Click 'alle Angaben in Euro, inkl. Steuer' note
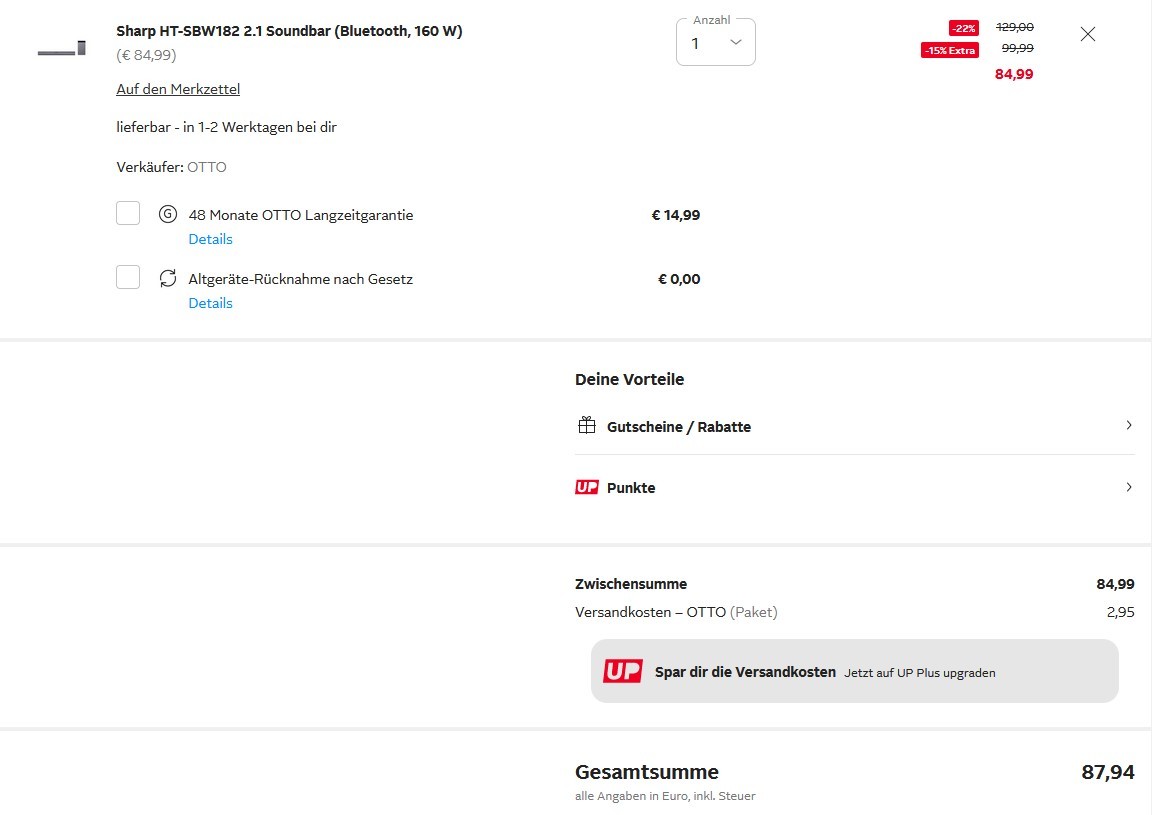The width and height of the screenshot is (1152, 815). coord(665,796)
